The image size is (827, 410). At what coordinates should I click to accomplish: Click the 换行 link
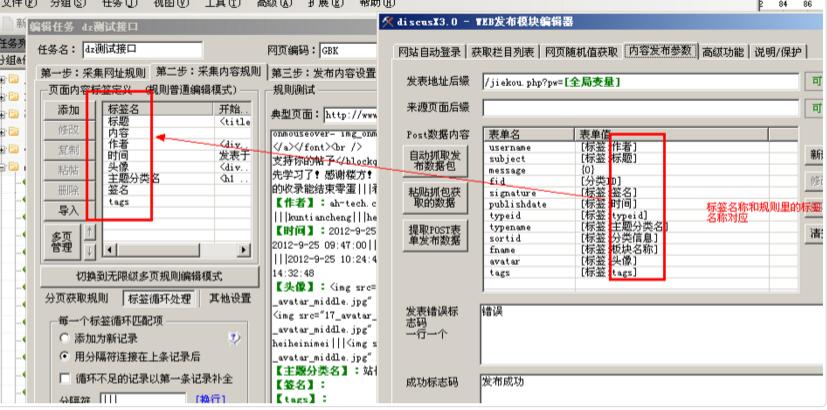[x=208, y=399]
